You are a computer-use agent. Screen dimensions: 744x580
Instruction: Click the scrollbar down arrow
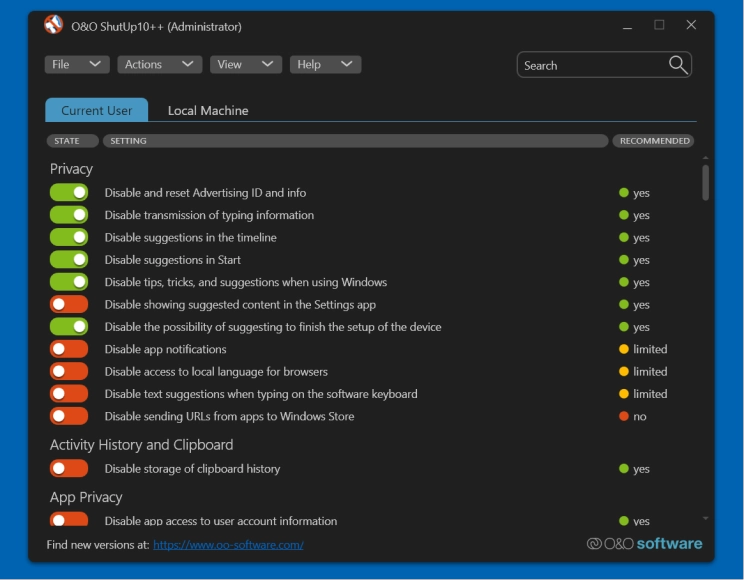coord(706,519)
